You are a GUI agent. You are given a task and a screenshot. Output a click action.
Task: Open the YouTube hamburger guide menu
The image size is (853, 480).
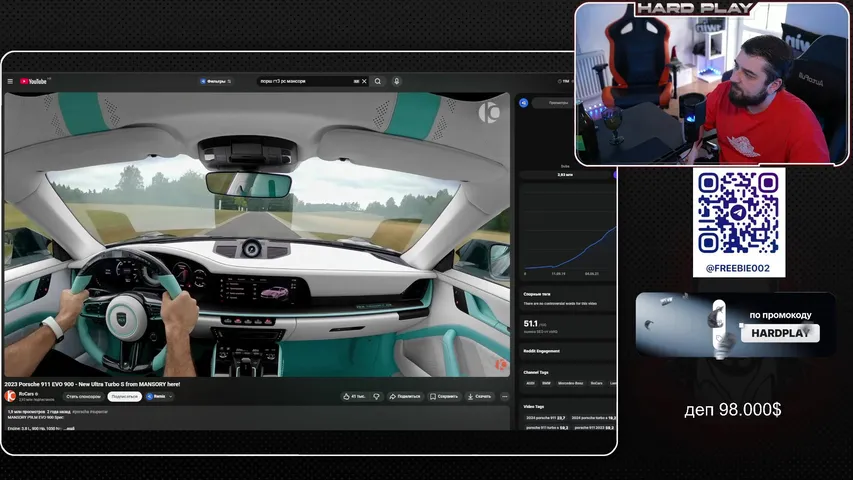(10, 81)
